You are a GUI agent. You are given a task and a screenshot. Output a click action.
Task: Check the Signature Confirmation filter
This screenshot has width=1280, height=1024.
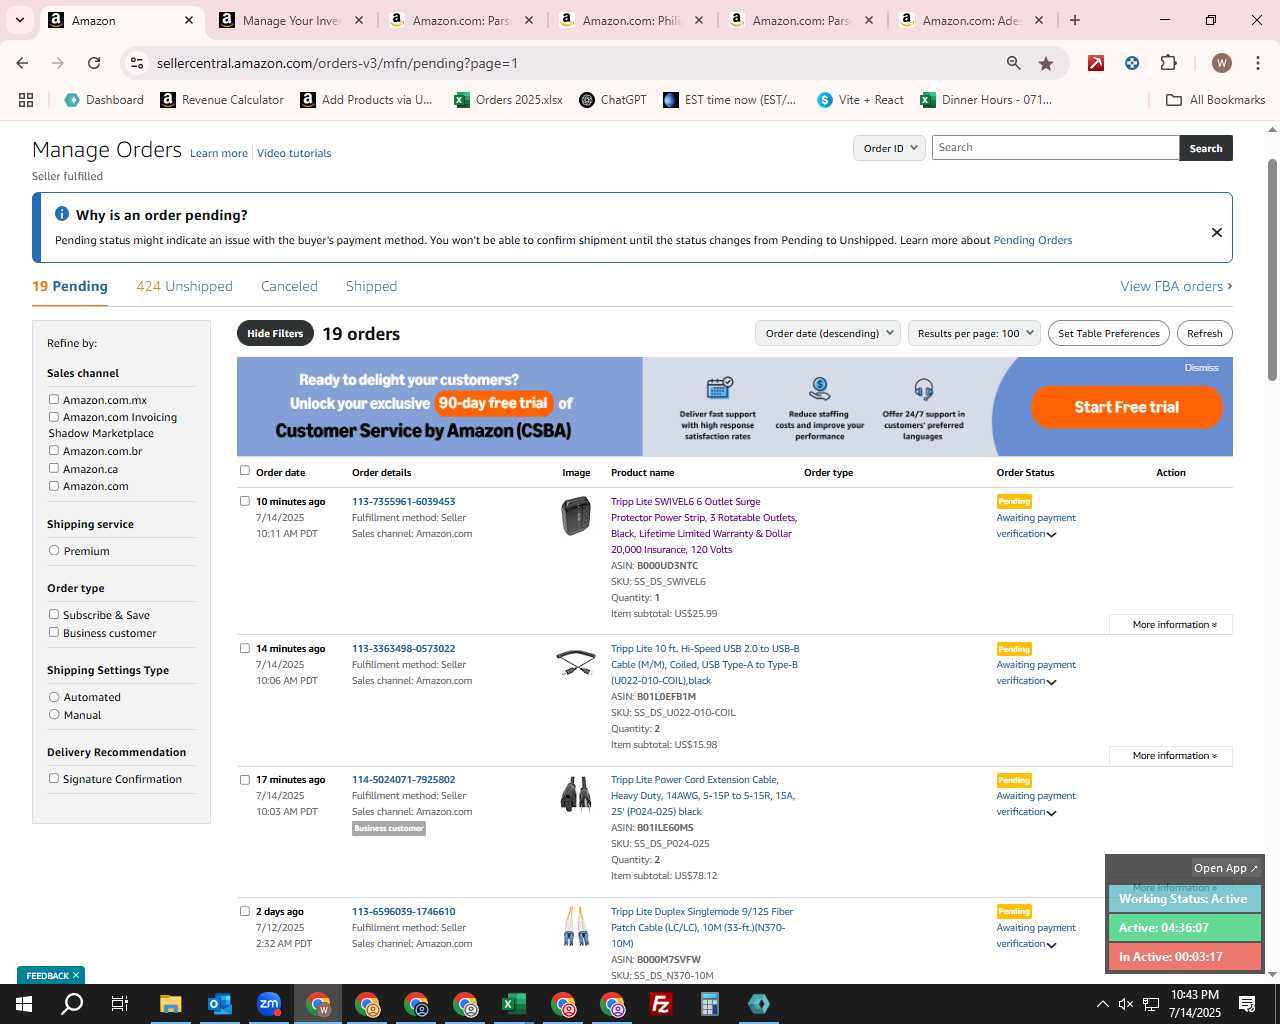(x=54, y=778)
